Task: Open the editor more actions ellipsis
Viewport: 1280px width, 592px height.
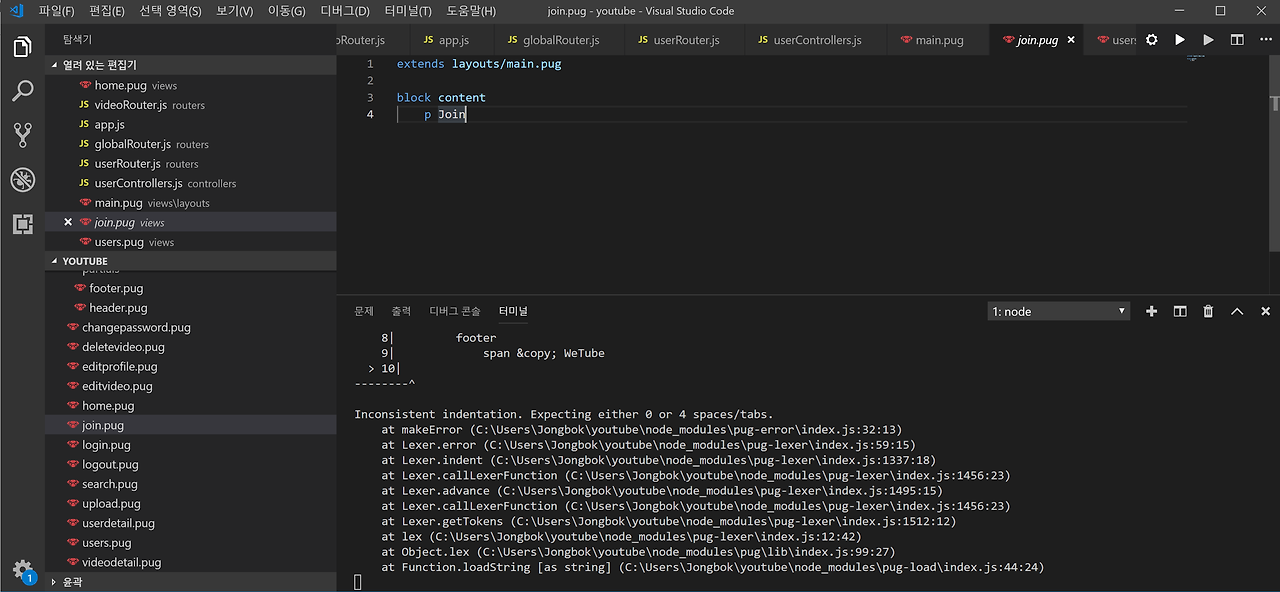Action: (1265, 40)
